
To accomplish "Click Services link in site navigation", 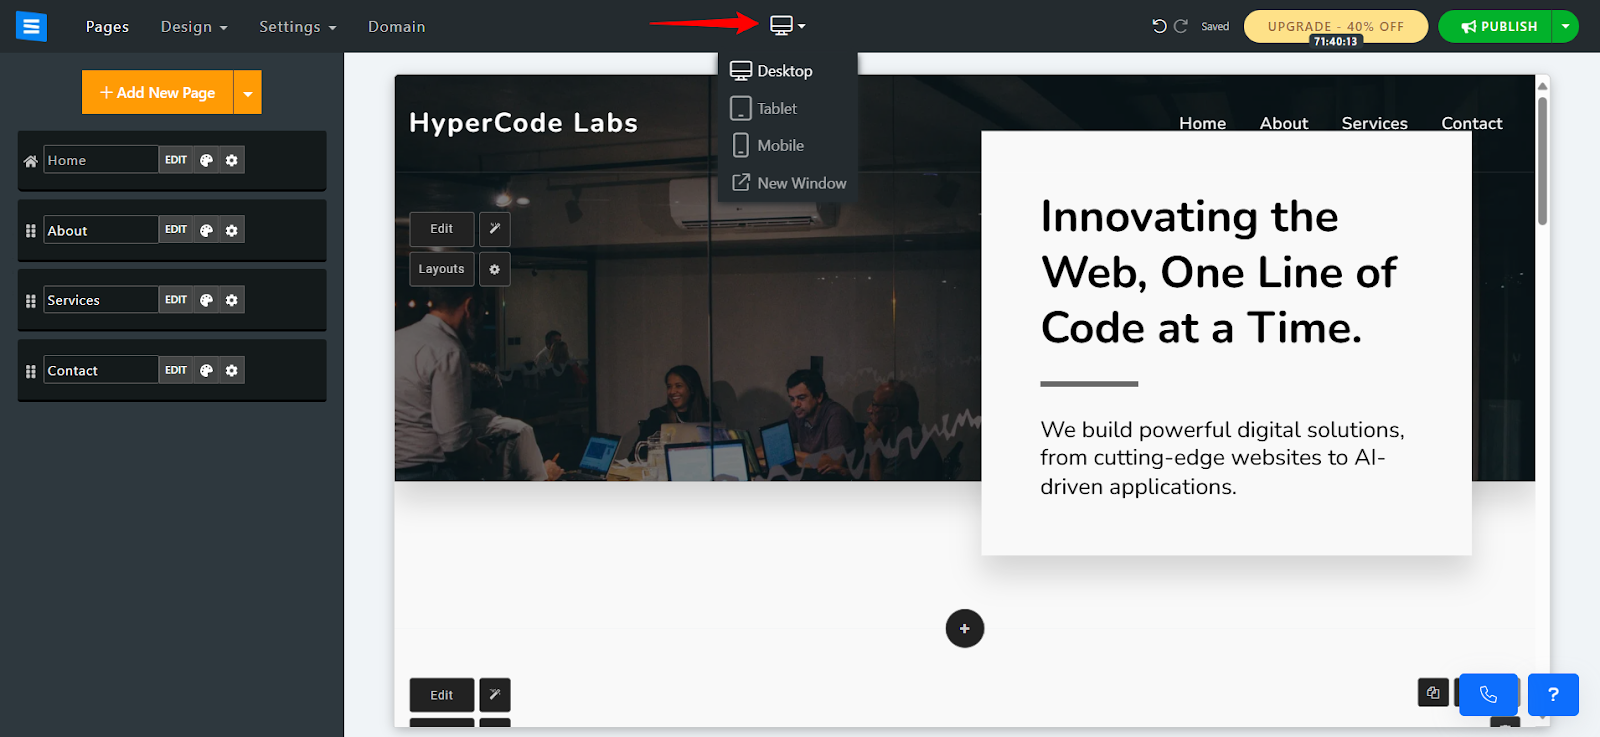I will [1374, 123].
